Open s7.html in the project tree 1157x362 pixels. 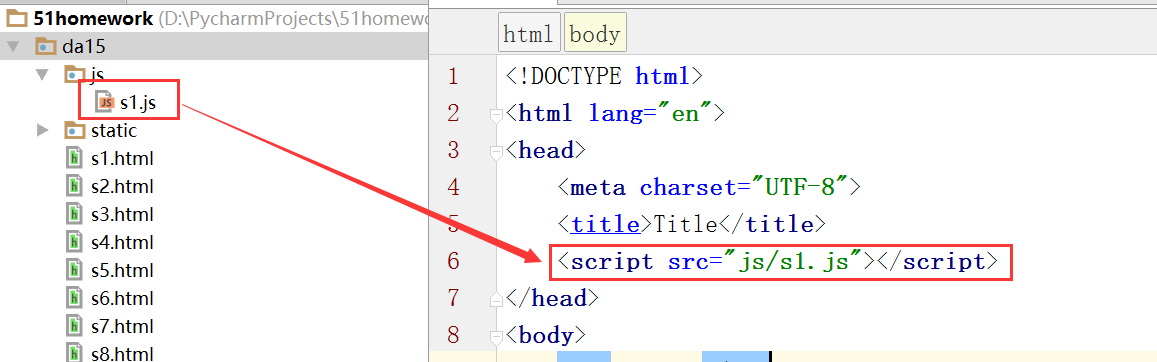point(122,326)
